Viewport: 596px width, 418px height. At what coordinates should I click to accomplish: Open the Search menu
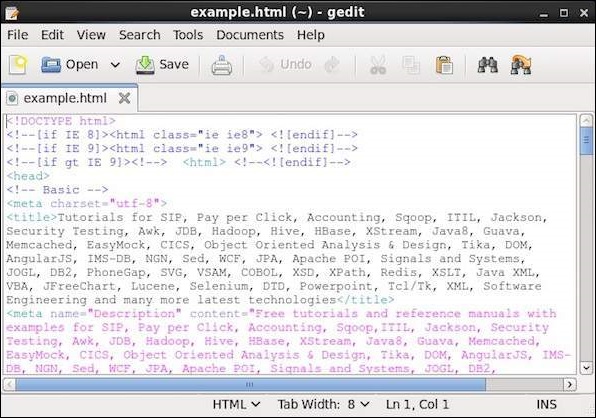point(139,35)
